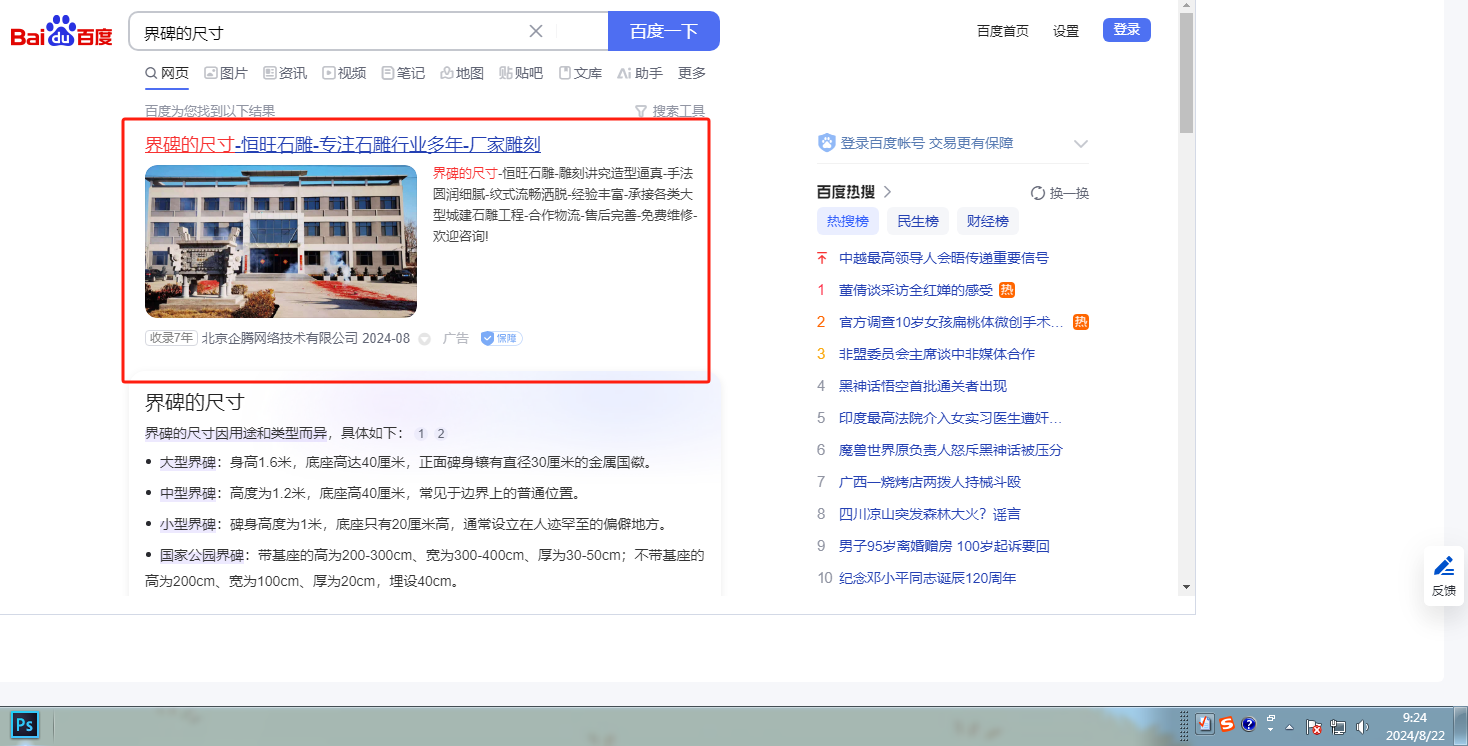Open hot search 官方调查10岁女孩扁桃体微创手术

pyautogui.click(x=951, y=322)
